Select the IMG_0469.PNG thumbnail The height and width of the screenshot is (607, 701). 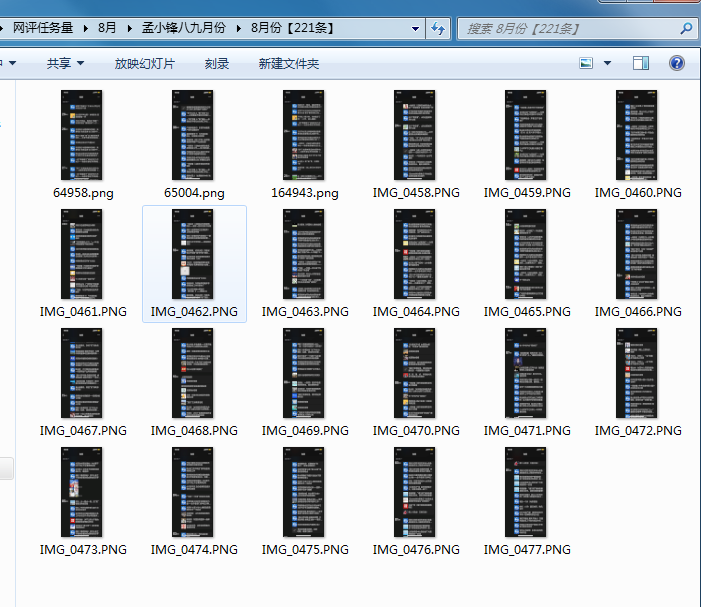(x=304, y=373)
